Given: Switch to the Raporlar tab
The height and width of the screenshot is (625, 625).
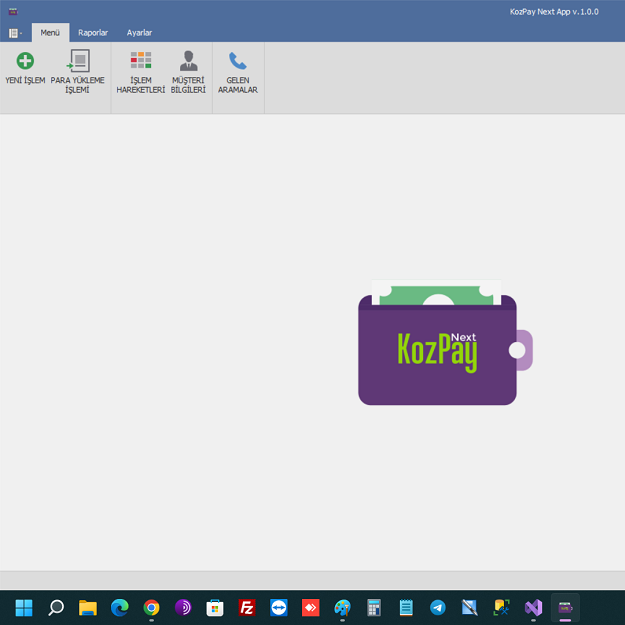Looking at the screenshot, I should click(x=93, y=33).
